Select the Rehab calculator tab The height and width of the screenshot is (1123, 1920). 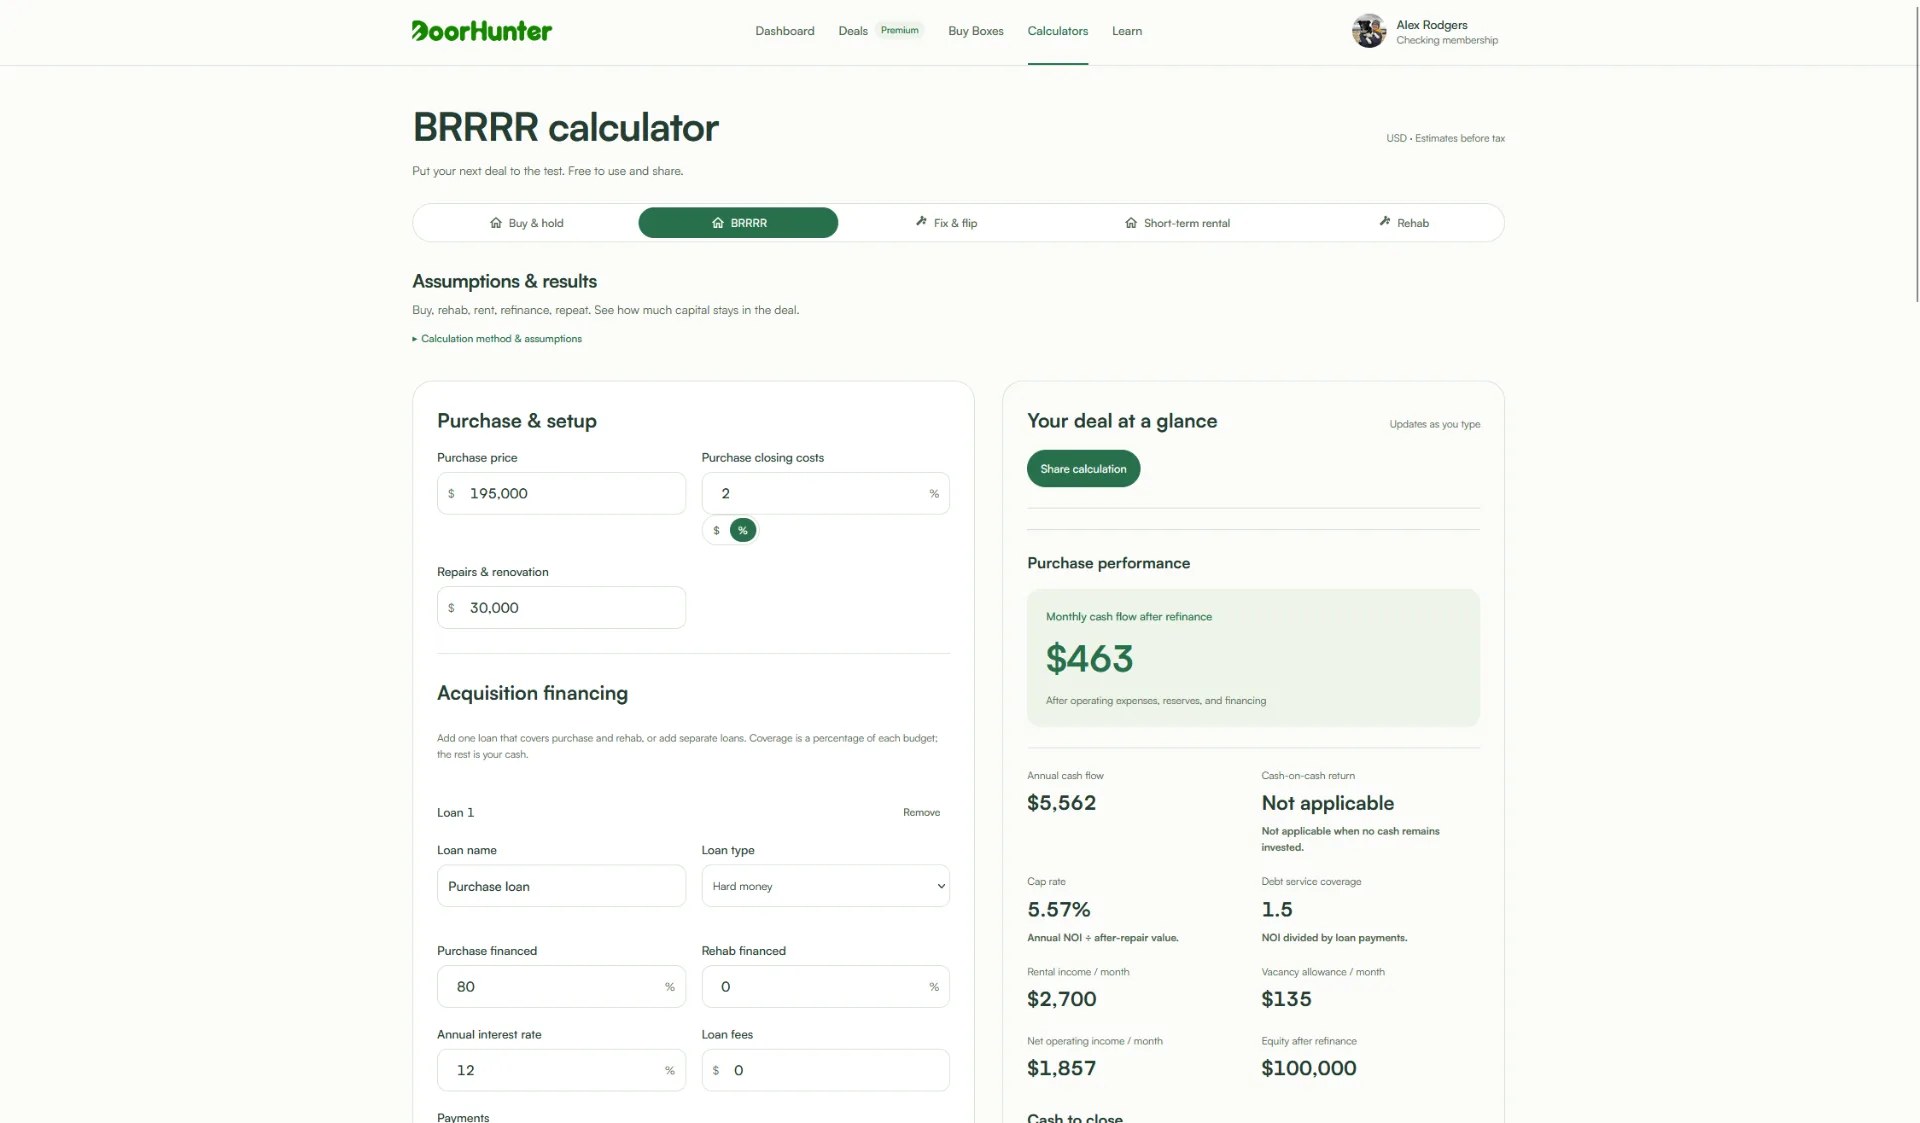coord(1404,223)
